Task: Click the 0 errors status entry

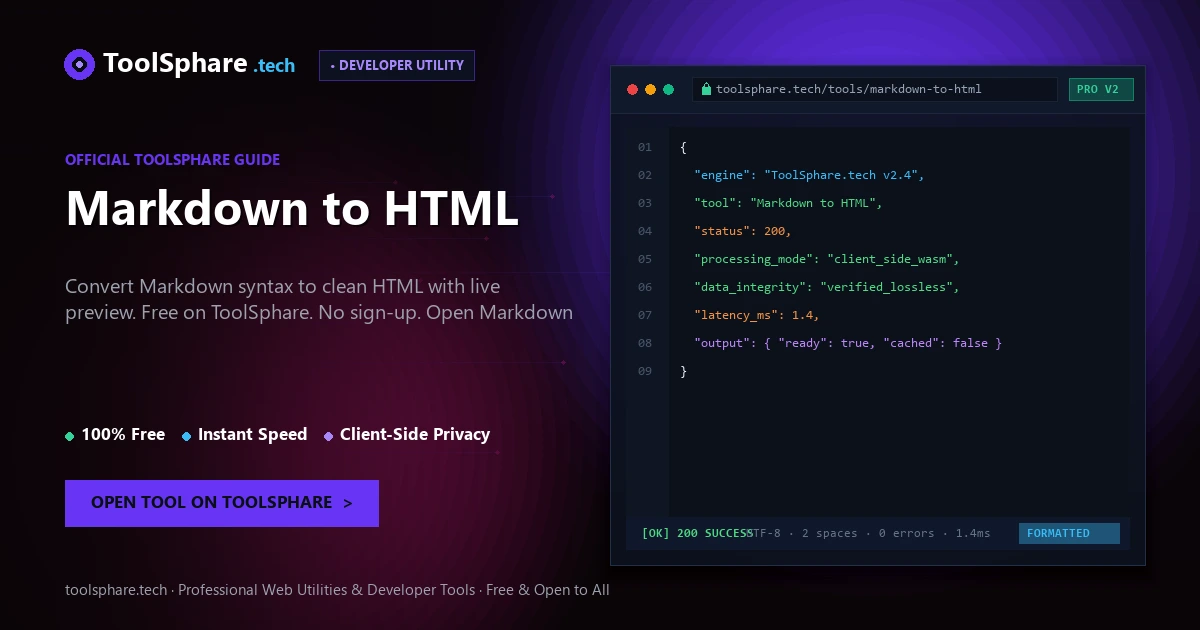Action: [906, 533]
